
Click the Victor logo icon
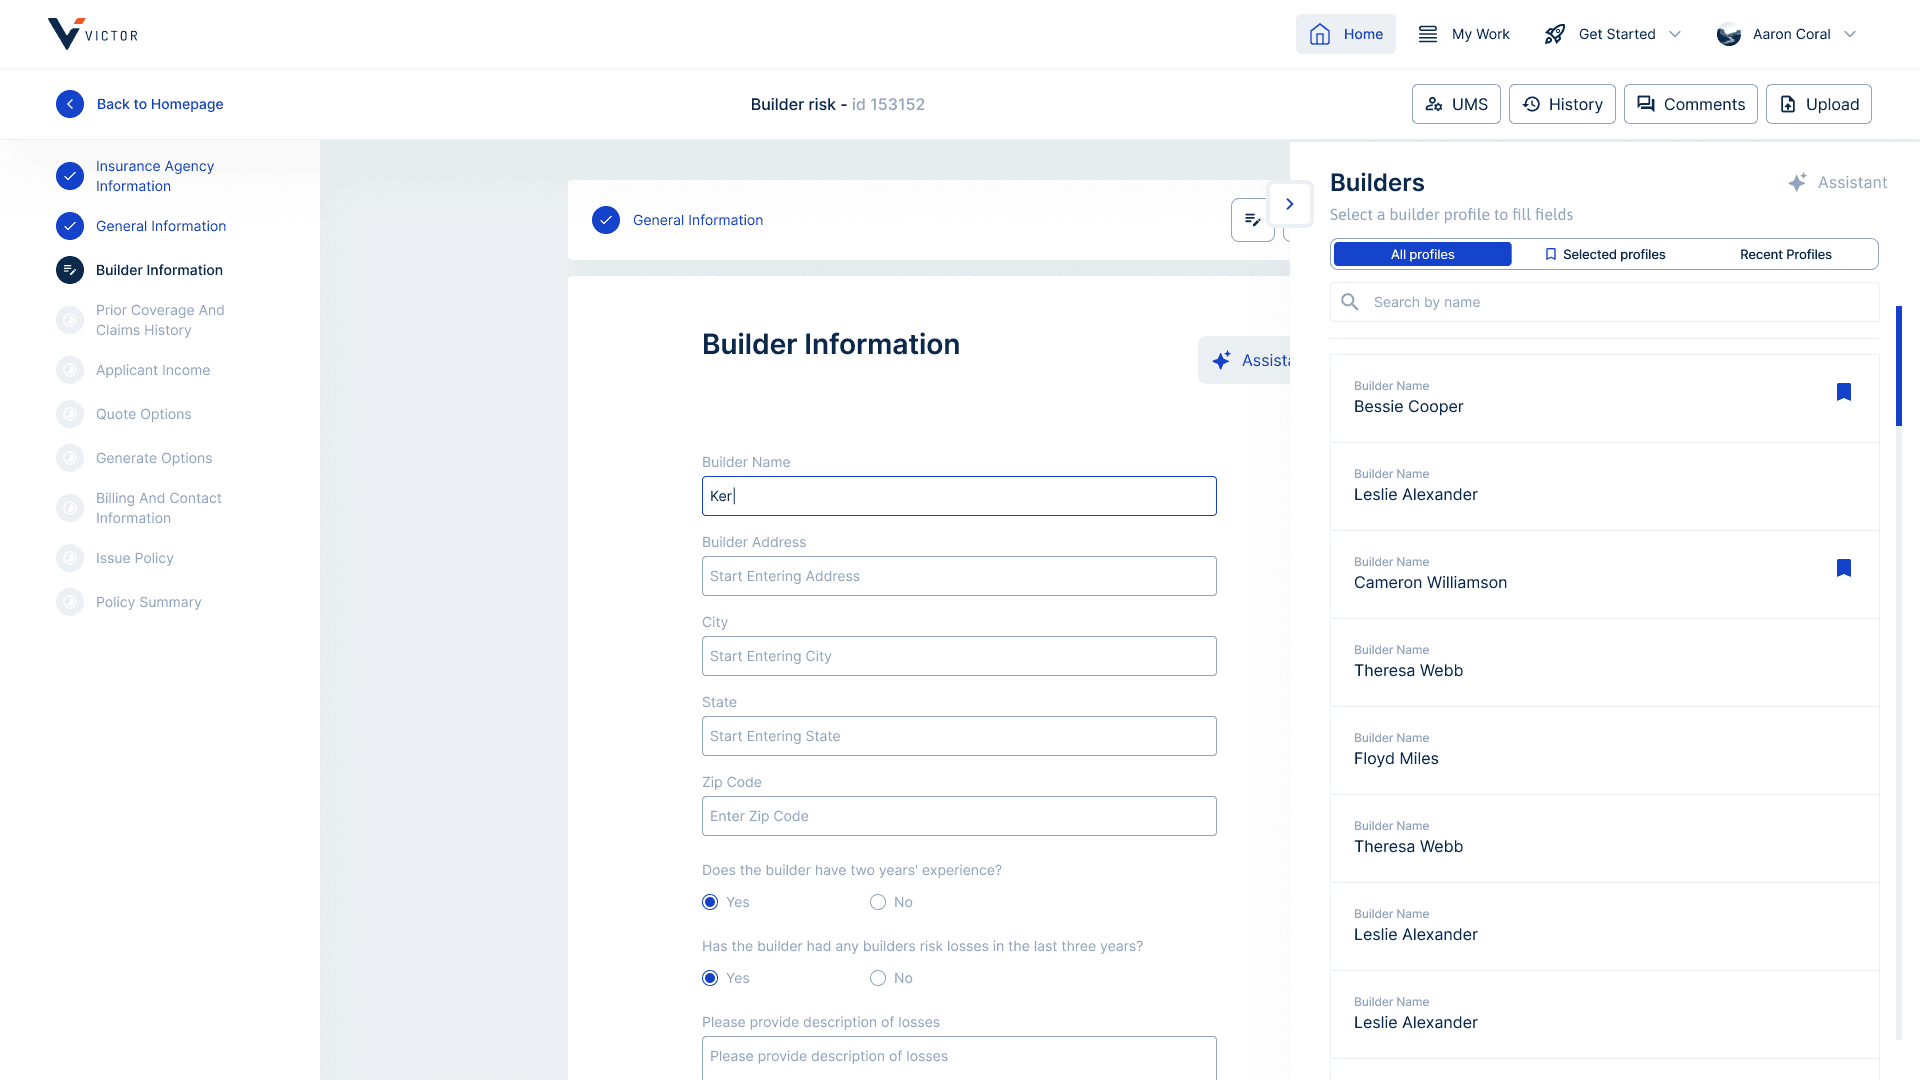(66, 34)
